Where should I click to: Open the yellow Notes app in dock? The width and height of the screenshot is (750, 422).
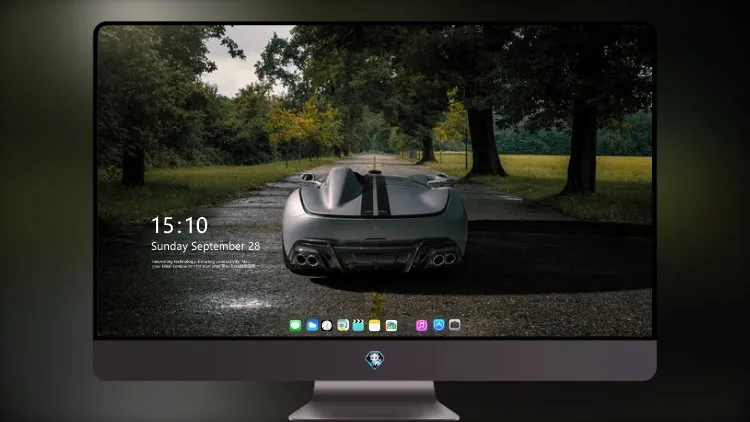[375, 325]
